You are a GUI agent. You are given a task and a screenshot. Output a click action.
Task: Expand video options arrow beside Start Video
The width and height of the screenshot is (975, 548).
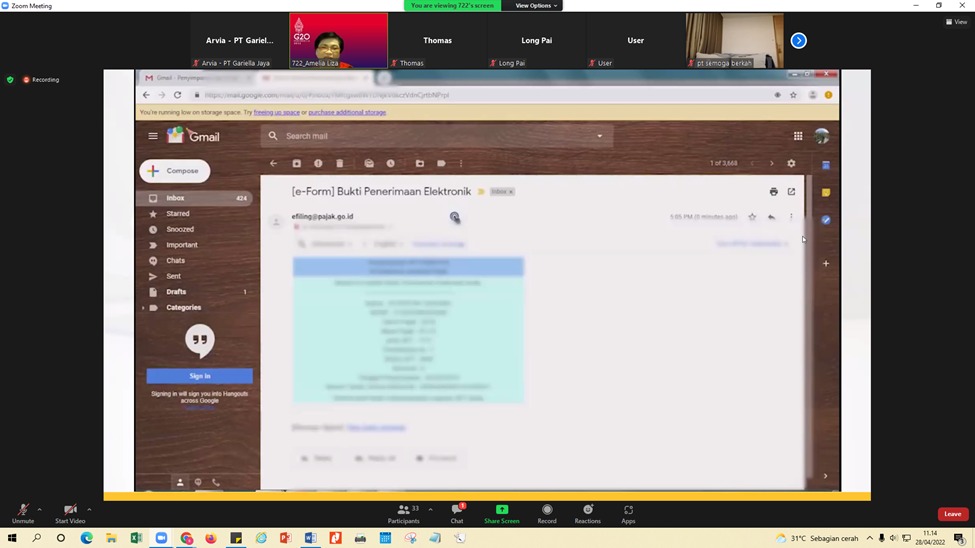coord(89,509)
